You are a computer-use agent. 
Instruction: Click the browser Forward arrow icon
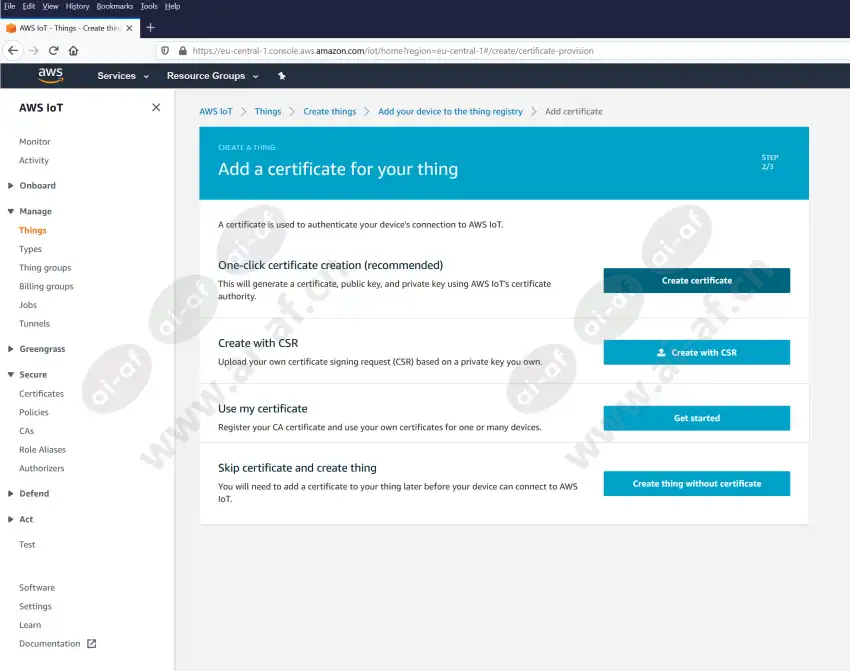point(34,50)
